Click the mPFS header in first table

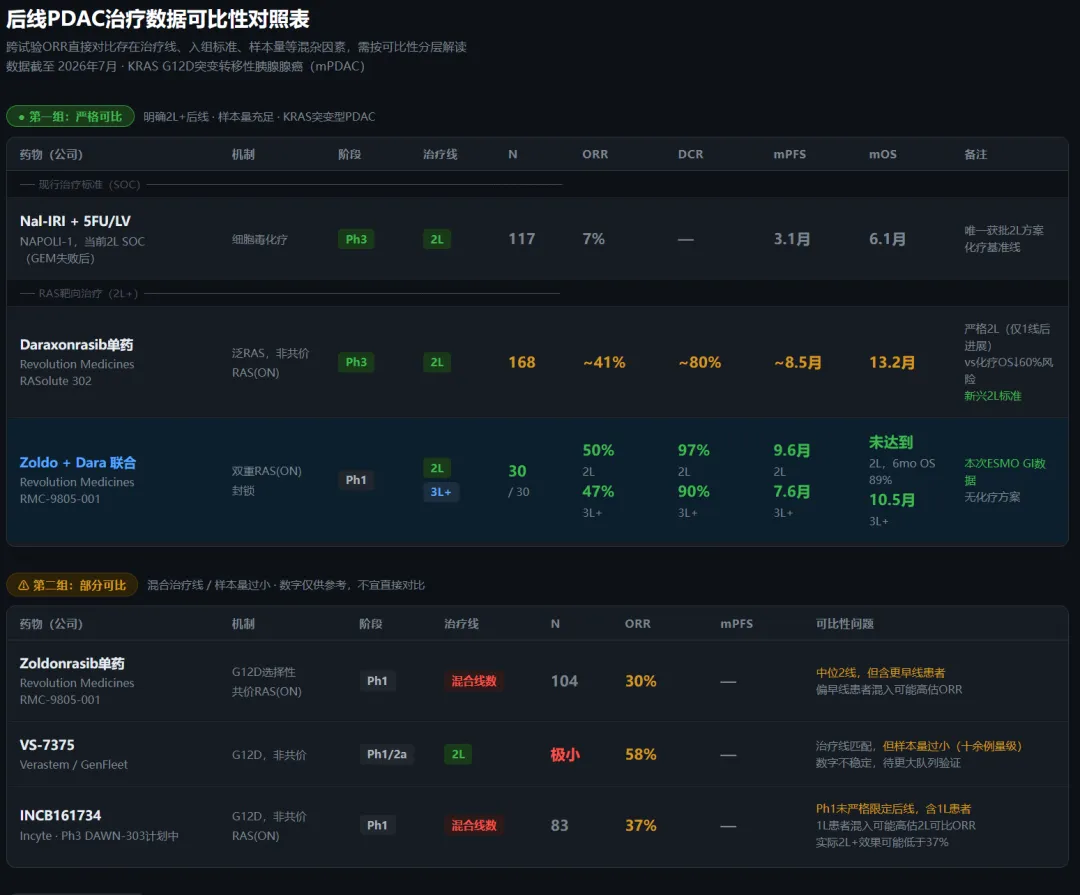[789, 154]
